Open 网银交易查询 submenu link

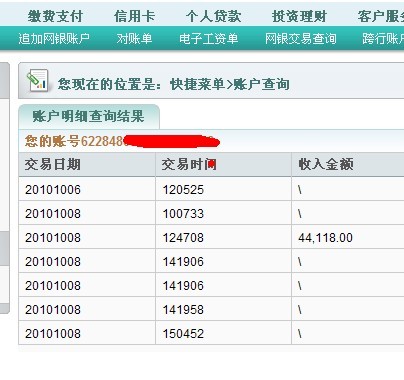301,39
